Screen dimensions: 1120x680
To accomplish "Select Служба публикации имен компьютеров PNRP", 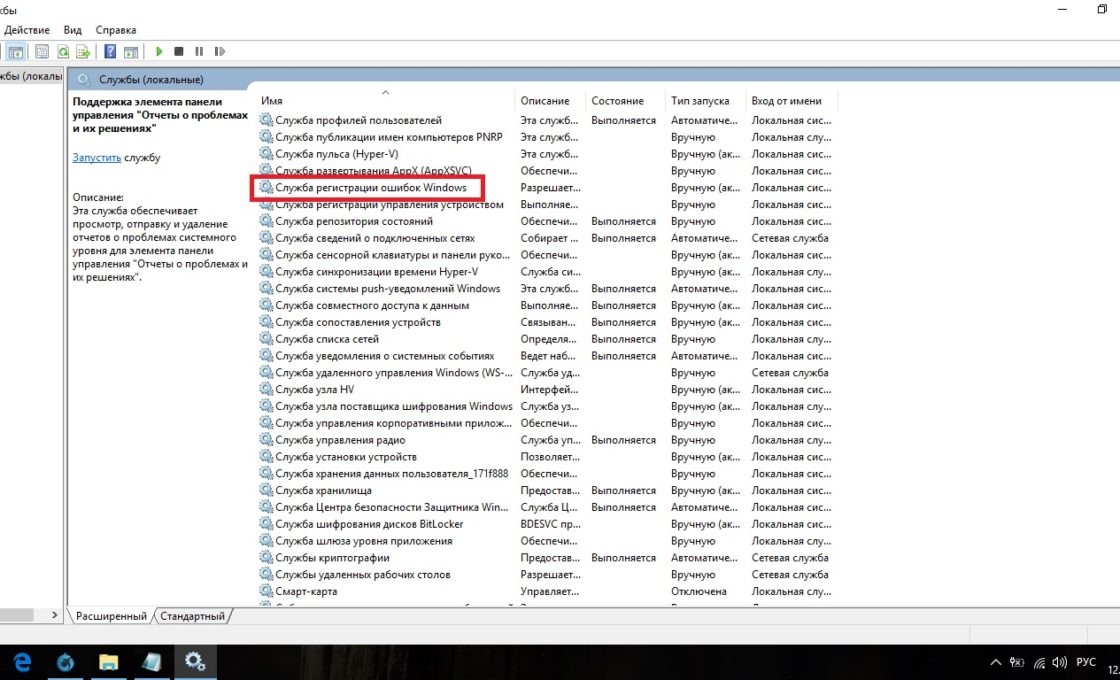I will coord(389,136).
